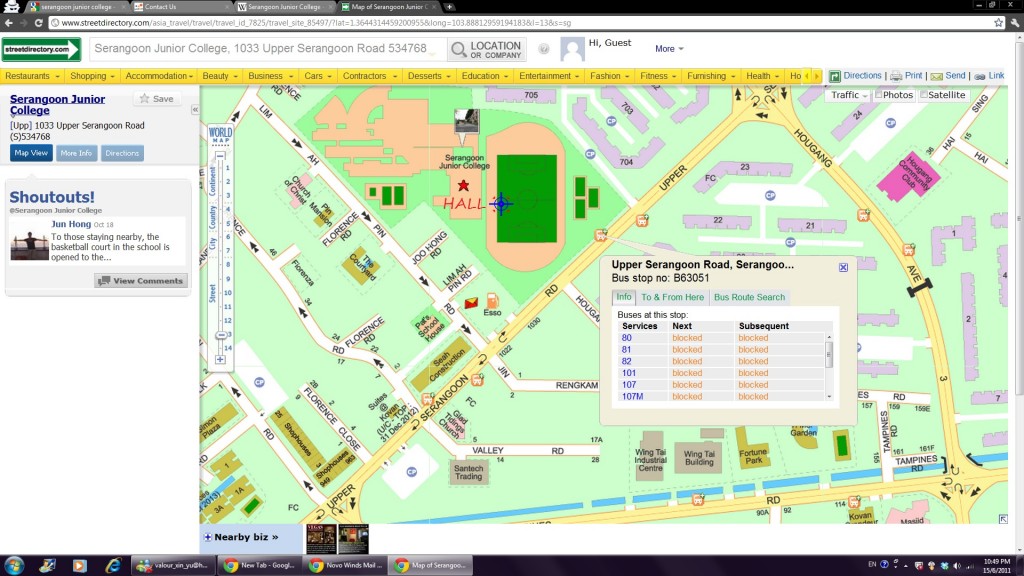
Task: Select the To & From Here tab
Action: coord(672,297)
